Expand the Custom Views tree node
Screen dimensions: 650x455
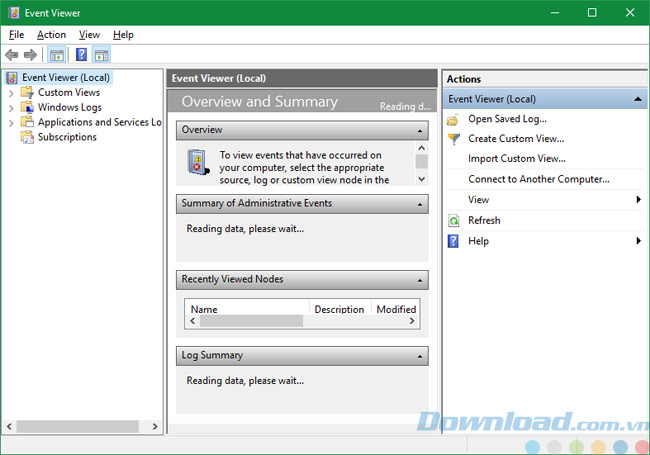pos(11,93)
